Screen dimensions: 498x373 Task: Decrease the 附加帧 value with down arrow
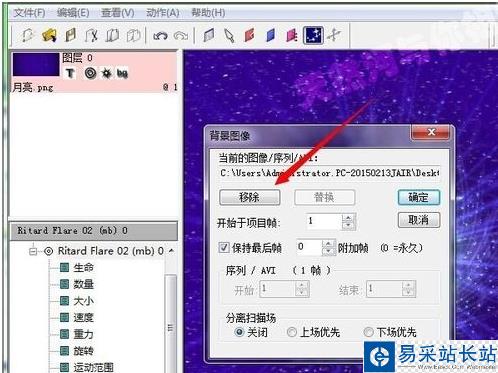tap(328, 252)
